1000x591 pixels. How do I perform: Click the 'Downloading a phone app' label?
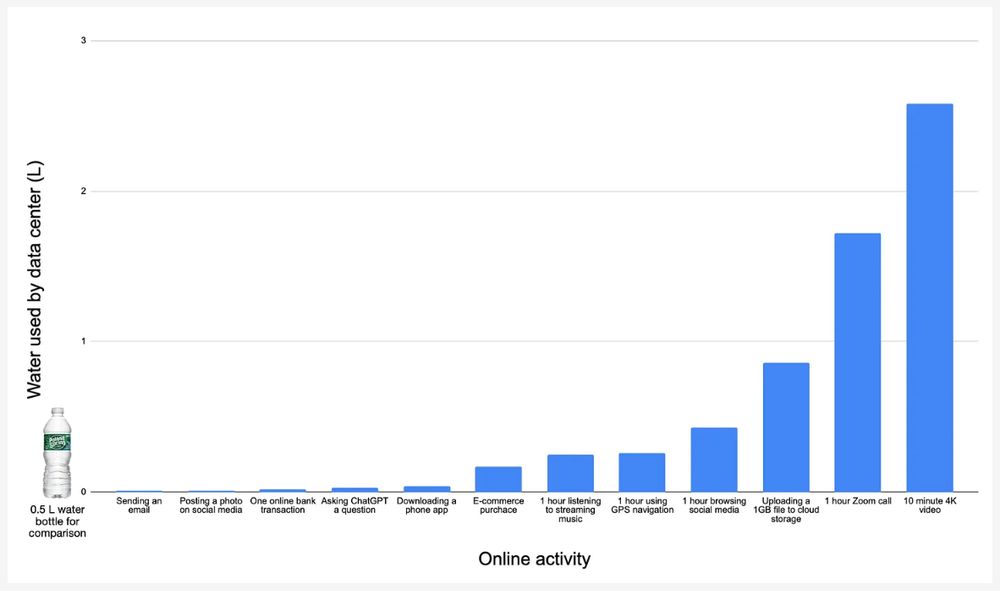tap(427, 506)
